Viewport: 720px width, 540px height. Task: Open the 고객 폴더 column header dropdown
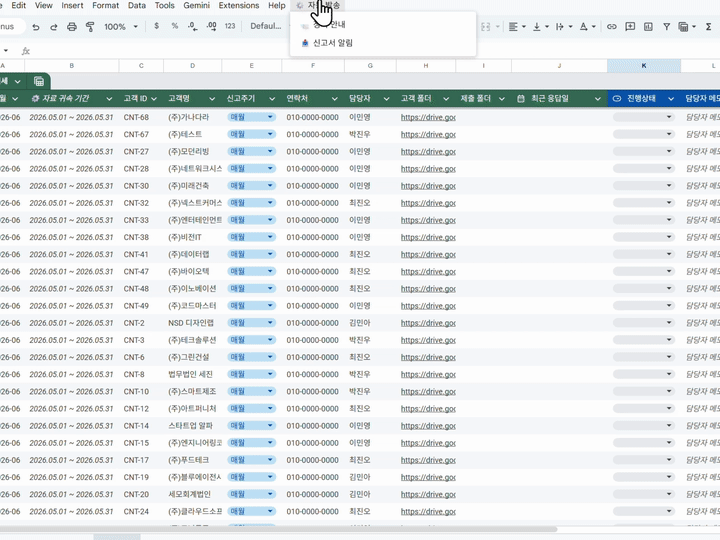pyautogui.click(x=446, y=99)
